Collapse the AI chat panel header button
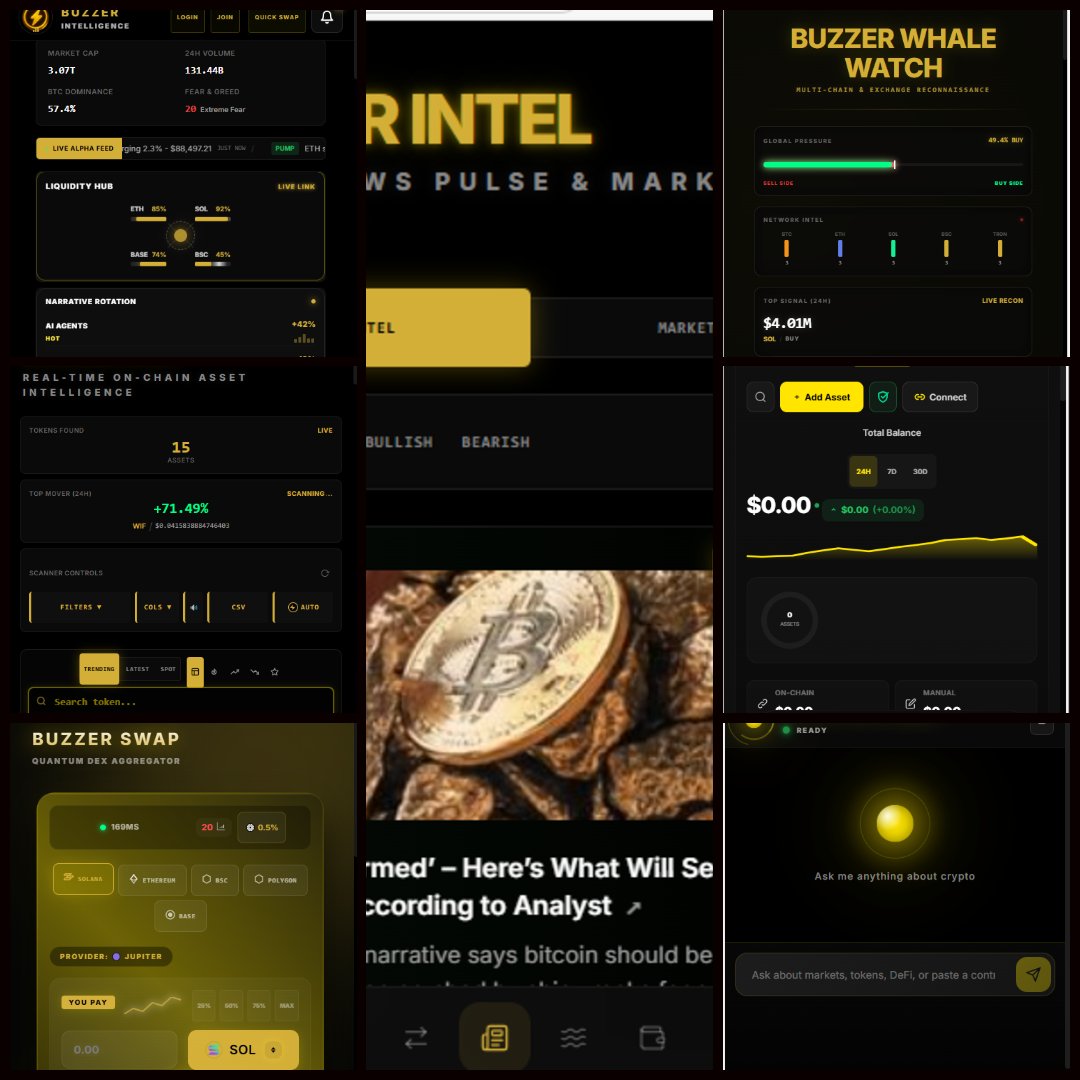This screenshot has height=1080, width=1080. pos(1041,727)
